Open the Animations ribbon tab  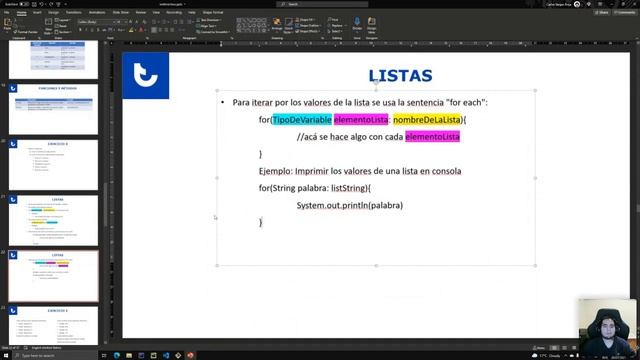[x=97, y=13]
